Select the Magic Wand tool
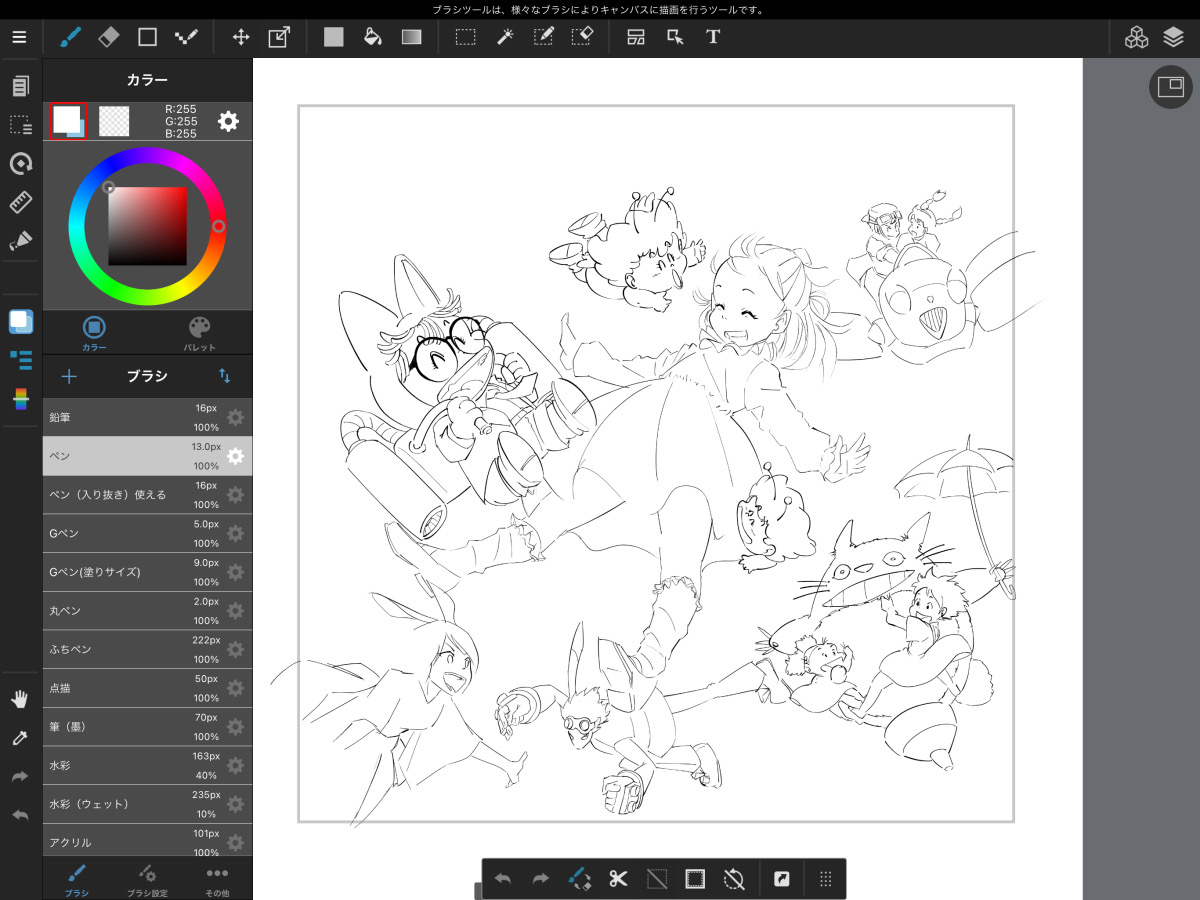Image resolution: width=1200 pixels, height=900 pixels. [x=505, y=37]
